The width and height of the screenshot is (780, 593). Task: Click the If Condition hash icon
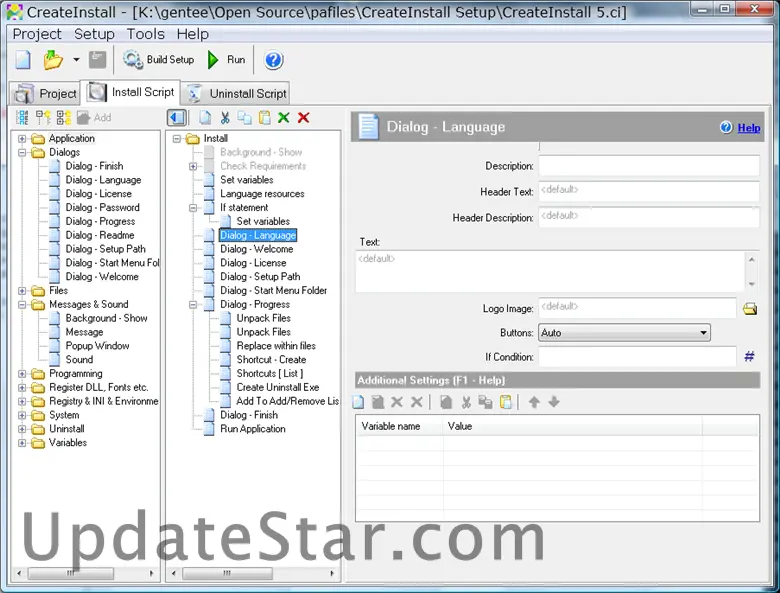[x=749, y=356]
